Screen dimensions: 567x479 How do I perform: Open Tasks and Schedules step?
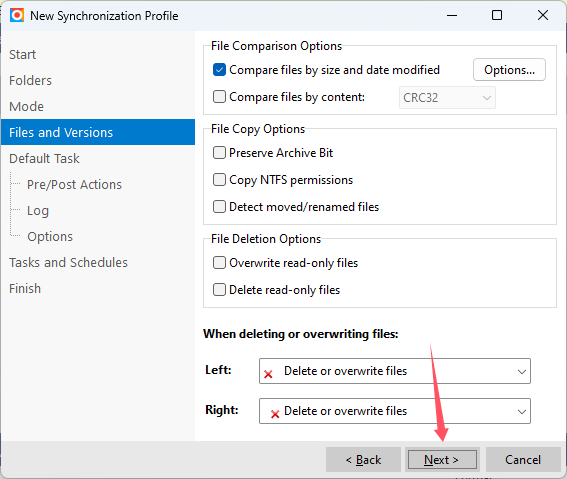click(x=68, y=262)
